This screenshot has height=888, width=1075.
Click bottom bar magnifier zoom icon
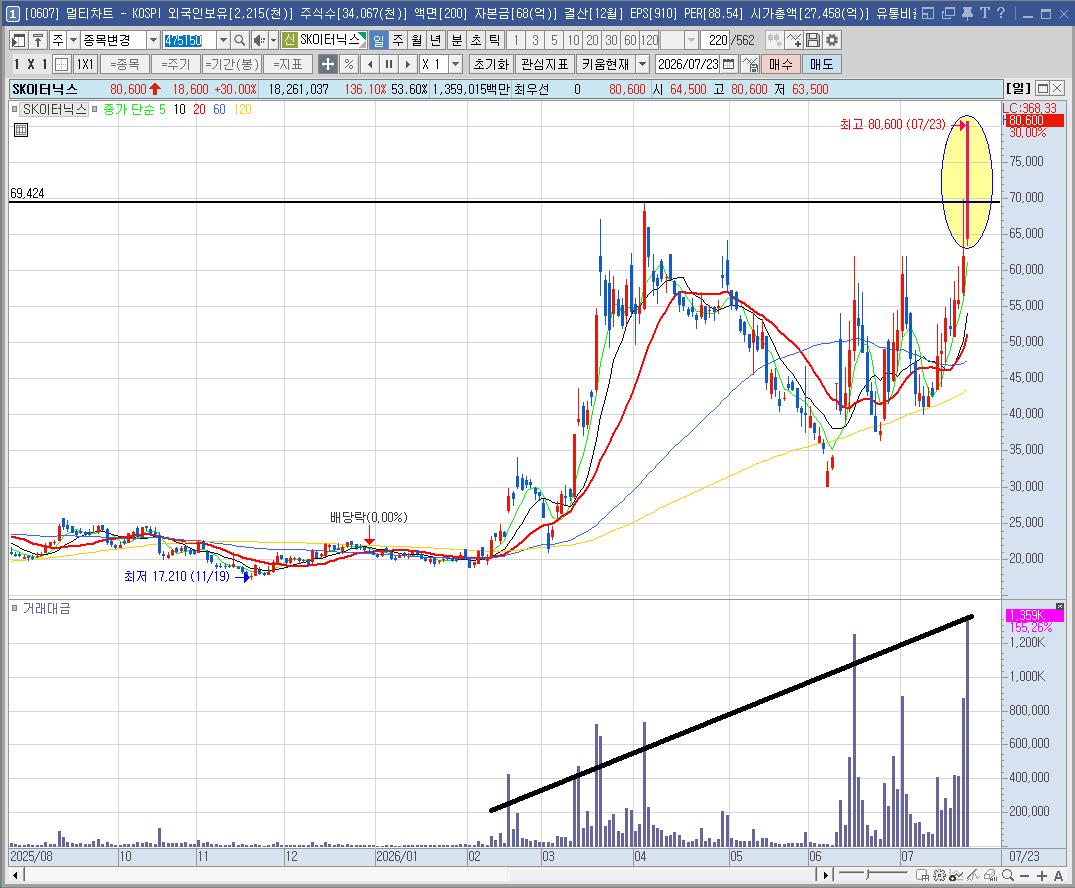tap(1008, 875)
